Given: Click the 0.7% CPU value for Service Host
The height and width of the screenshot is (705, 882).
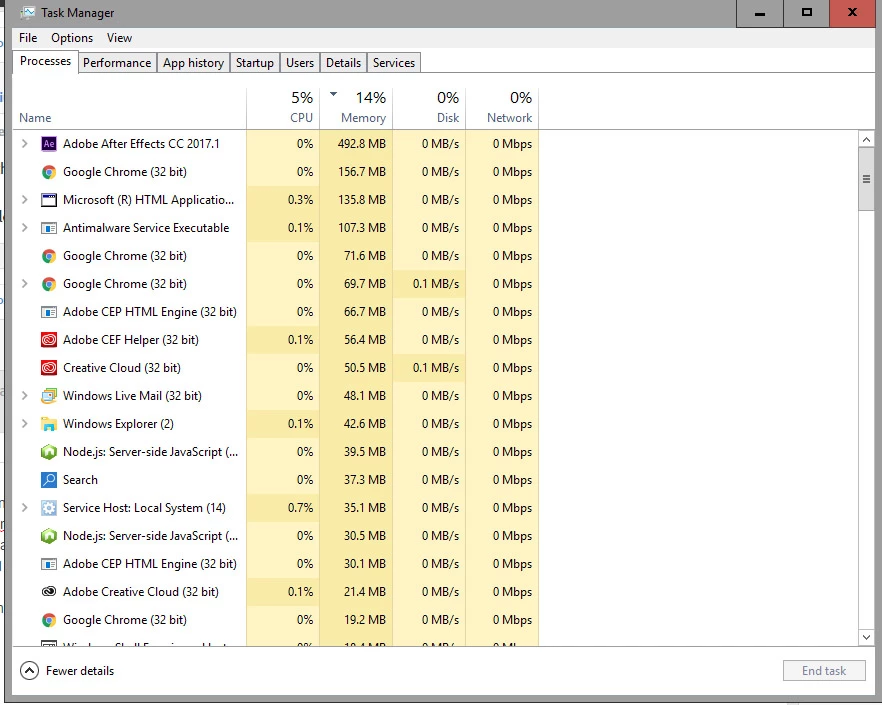Looking at the screenshot, I should point(300,508).
